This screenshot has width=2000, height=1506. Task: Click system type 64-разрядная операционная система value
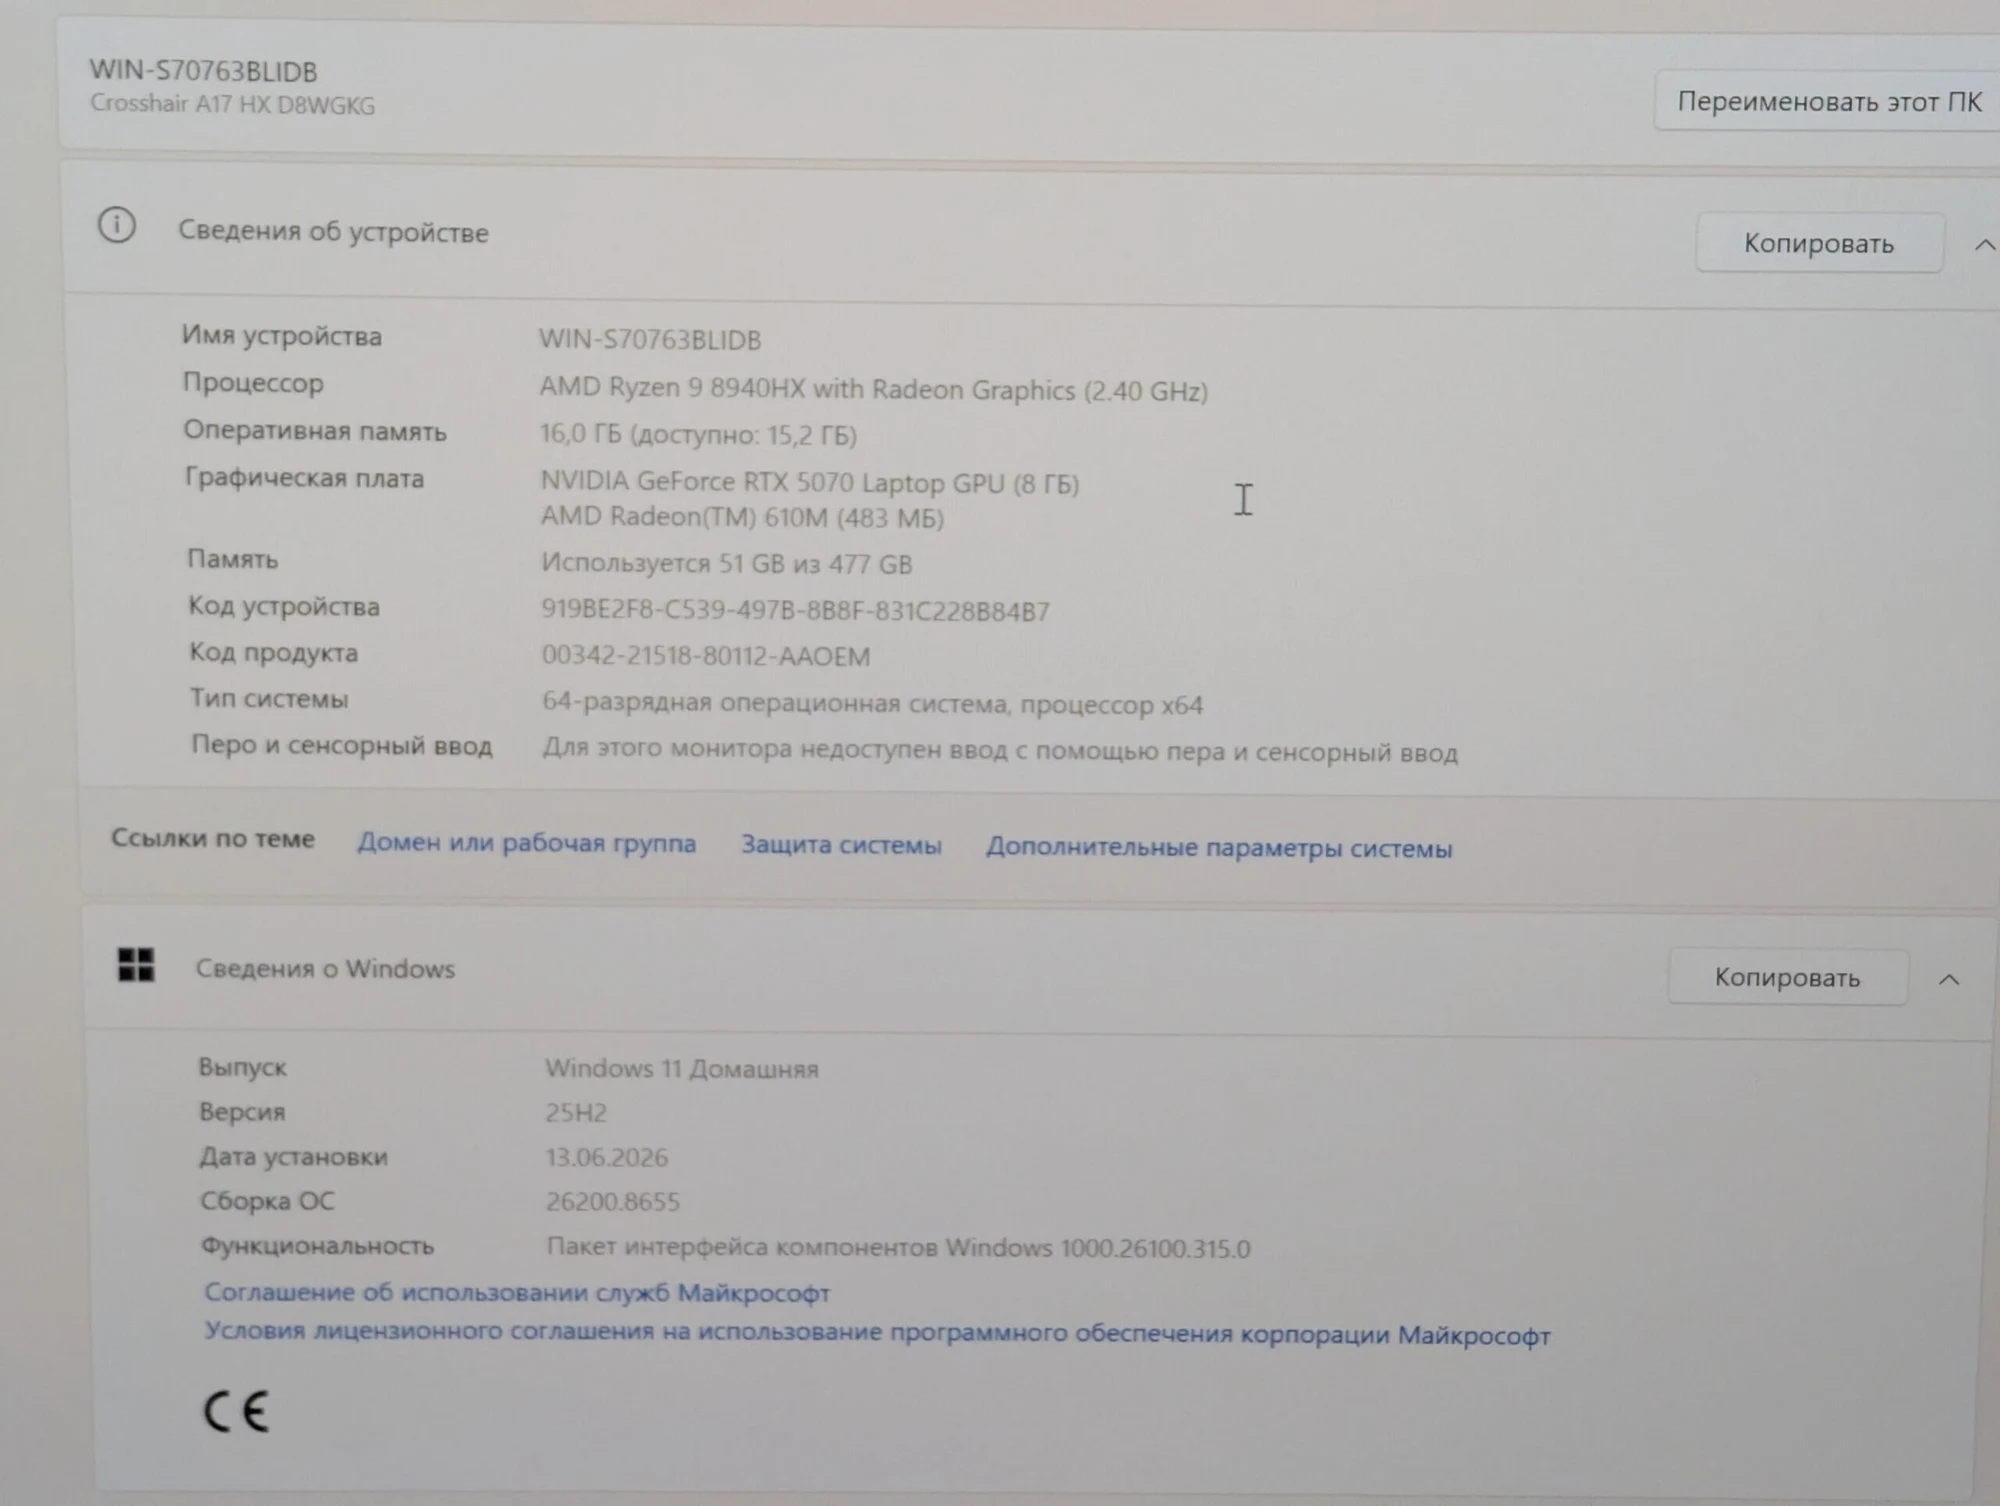(x=872, y=704)
